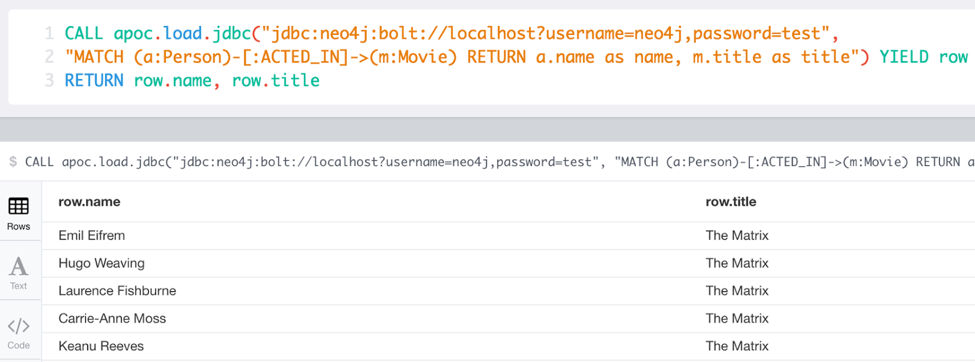The width and height of the screenshot is (975, 362).
Task: Click the row.title column header
Action: (x=731, y=202)
